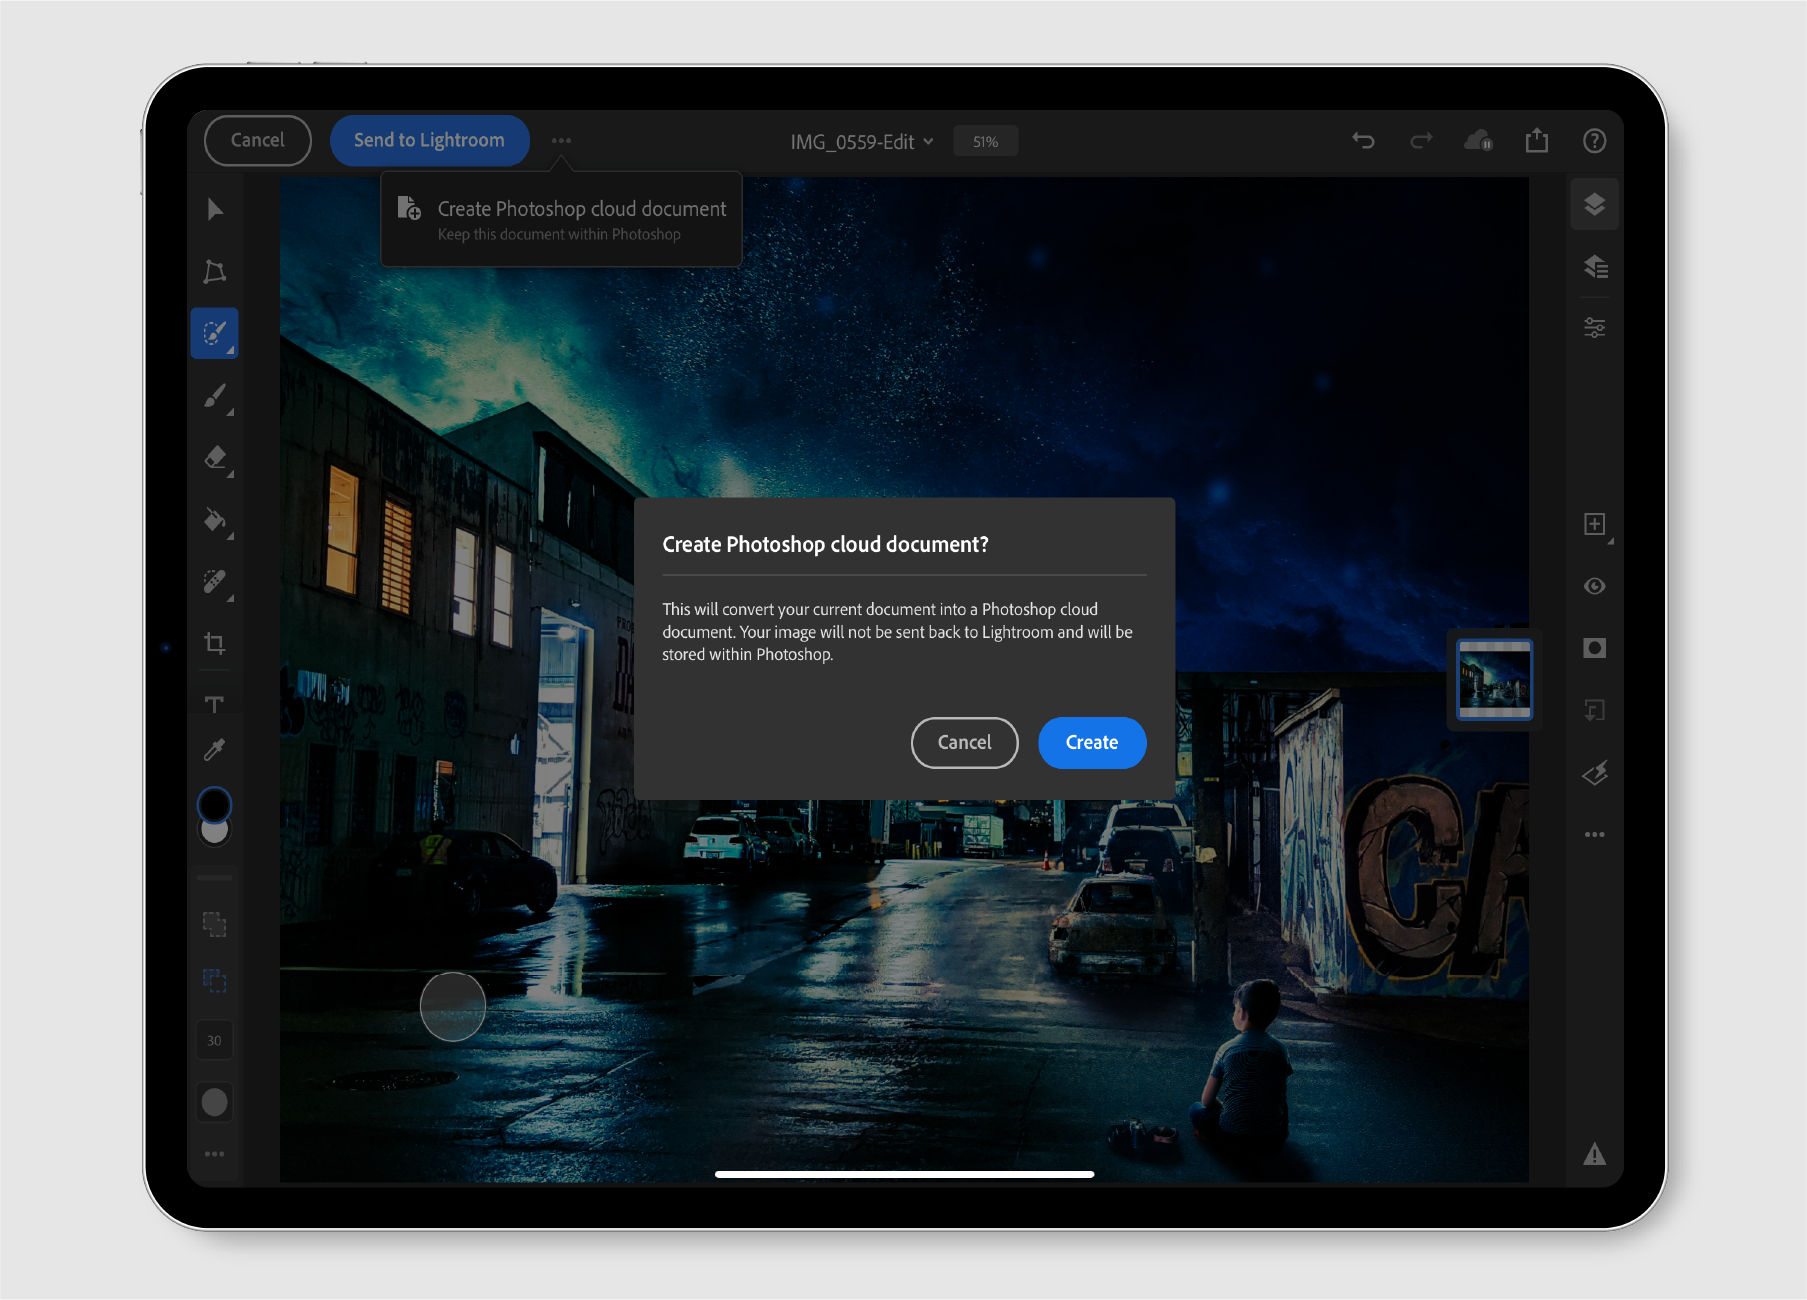Select the Type tool
This screenshot has height=1300, width=1807.
[215, 704]
